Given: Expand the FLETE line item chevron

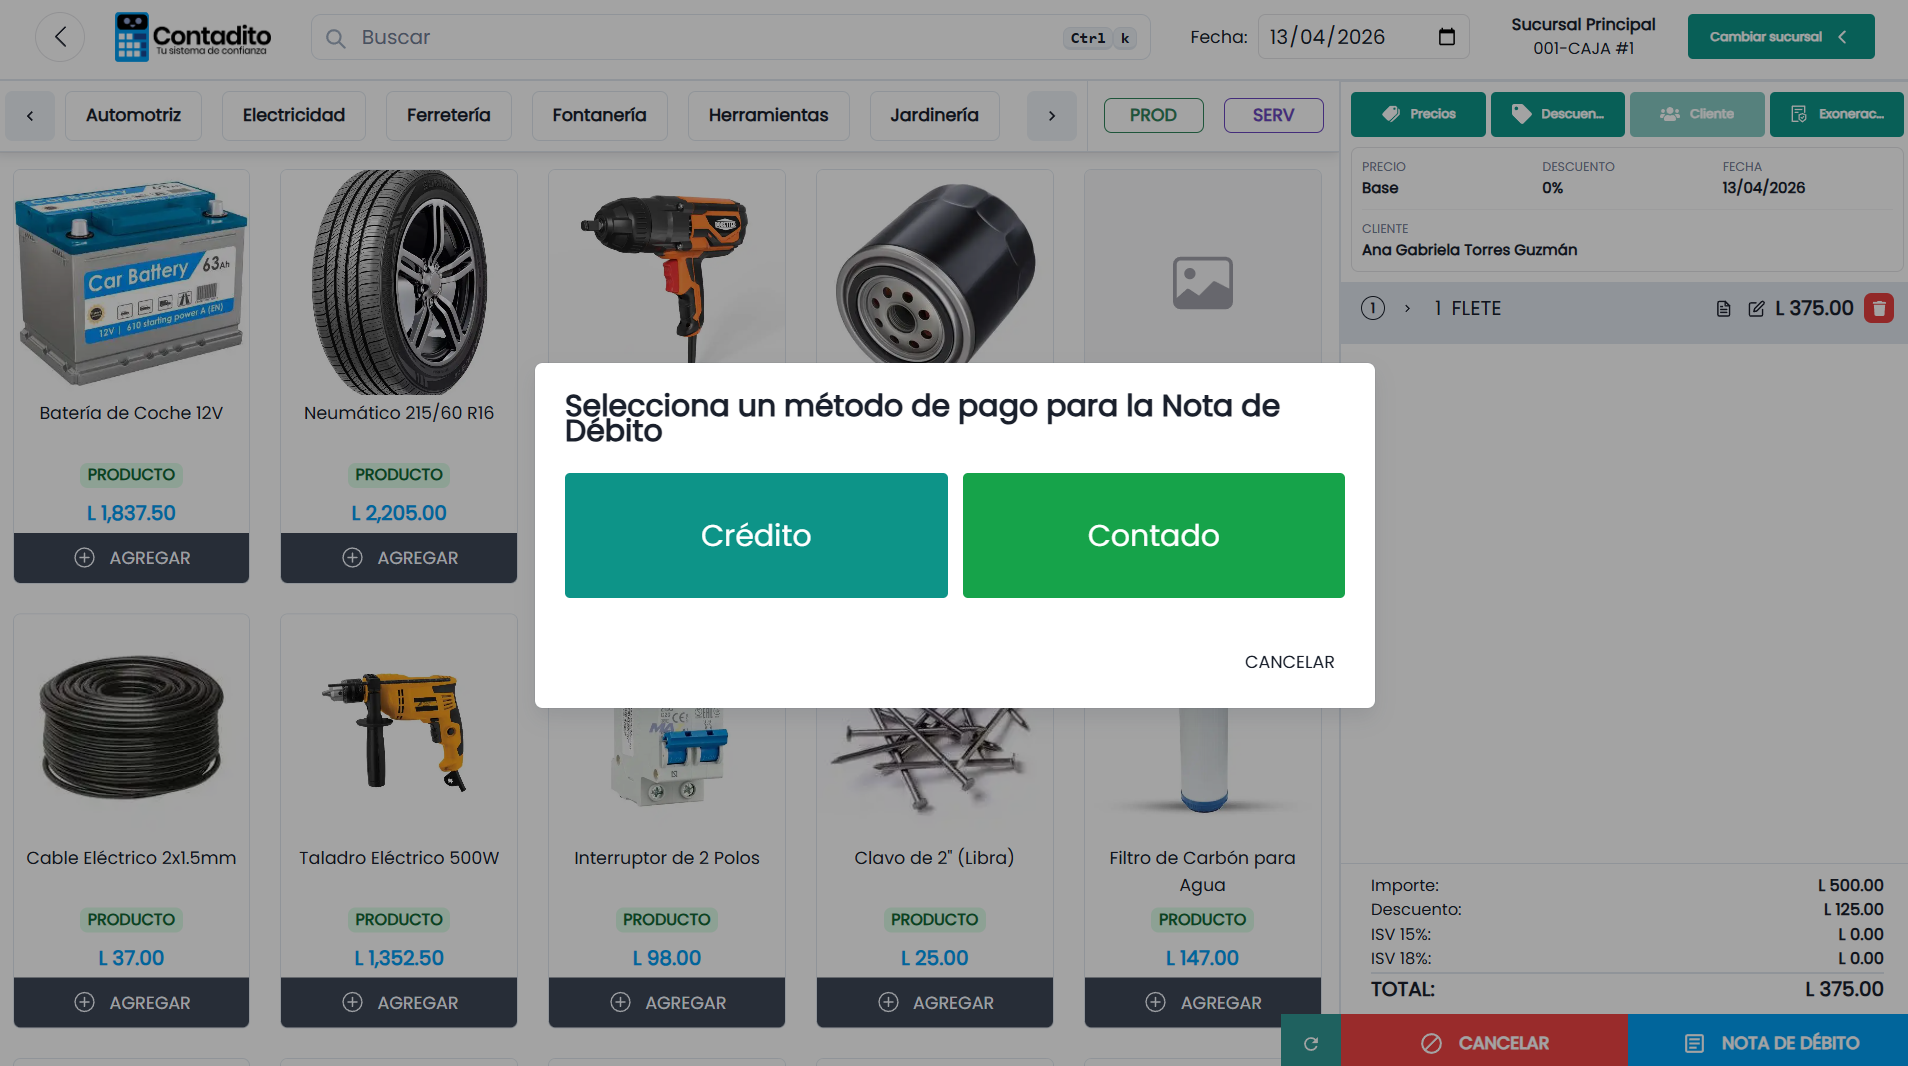Looking at the screenshot, I should [1407, 309].
